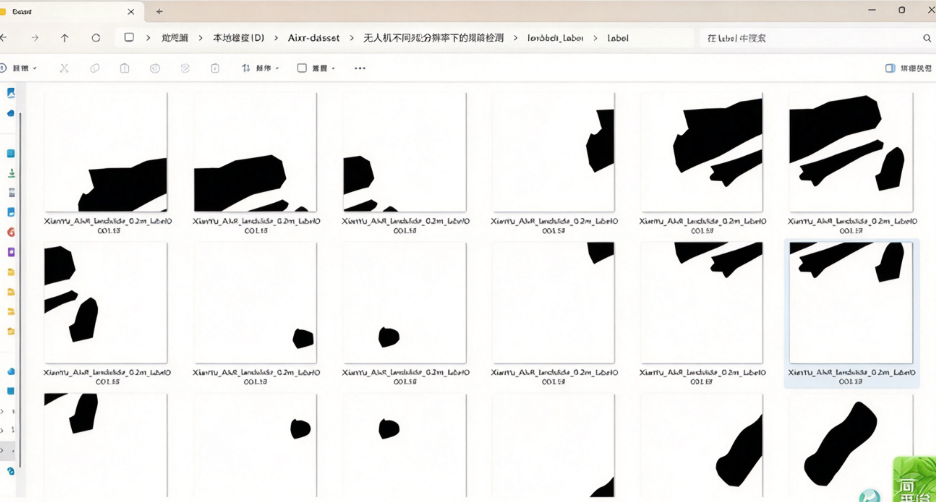
Task: Expand chevron after the Aixr-dasset breadcrumb
Action: point(352,38)
